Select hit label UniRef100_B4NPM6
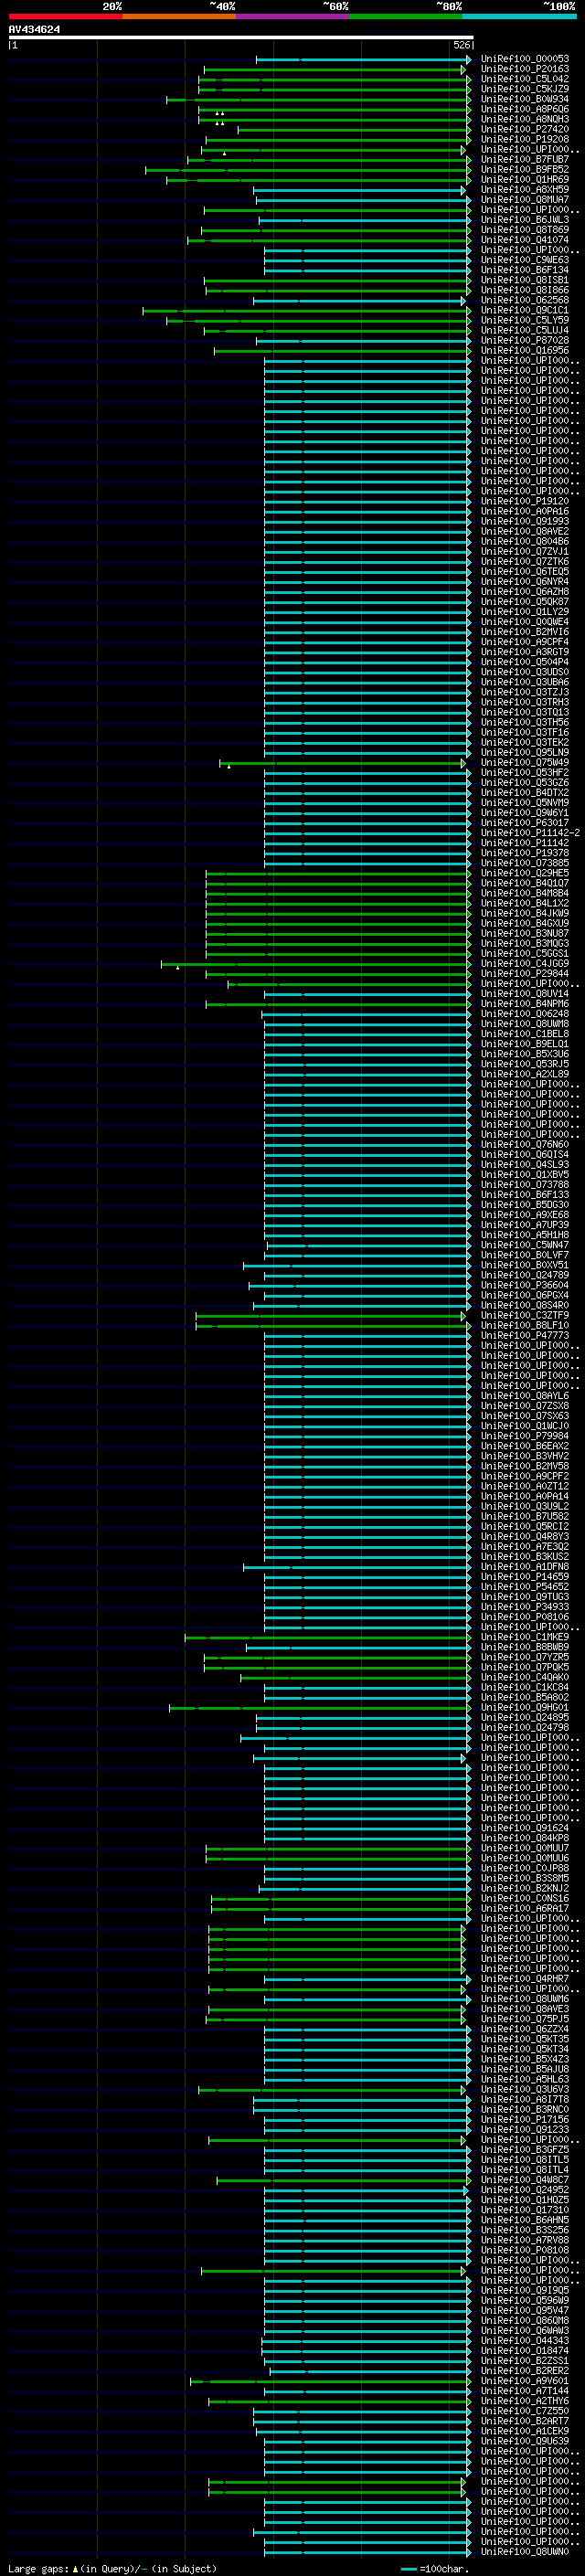Screen dimensions: 585x2576 525,1004
